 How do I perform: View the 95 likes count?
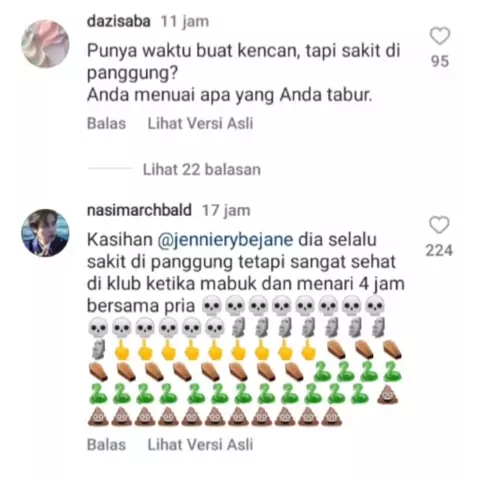point(440,61)
